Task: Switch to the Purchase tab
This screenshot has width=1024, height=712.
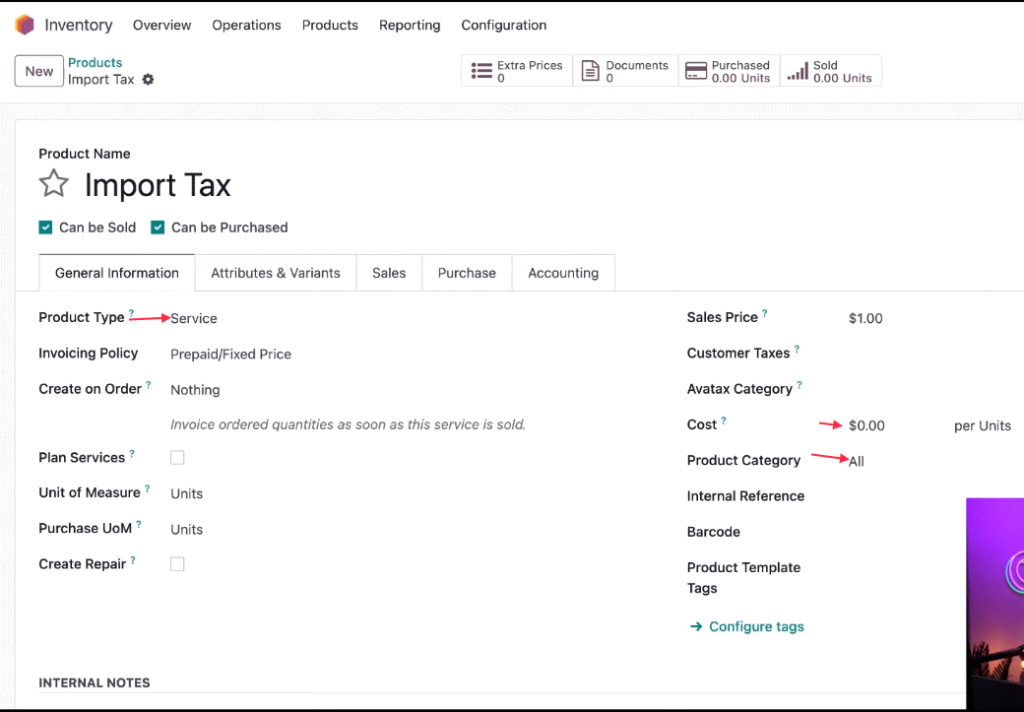Action: [x=467, y=273]
